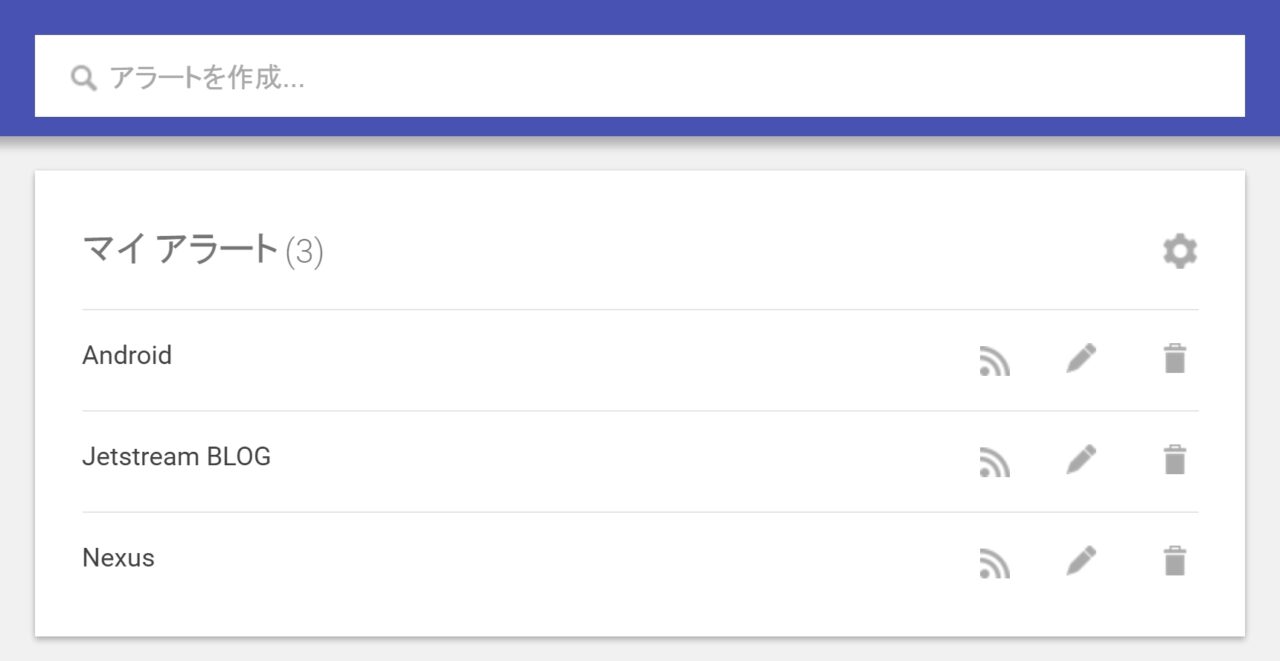Edit the Jetstream BLOG alert
Viewport: 1280px width, 661px height.
[x=1081, y=460]
